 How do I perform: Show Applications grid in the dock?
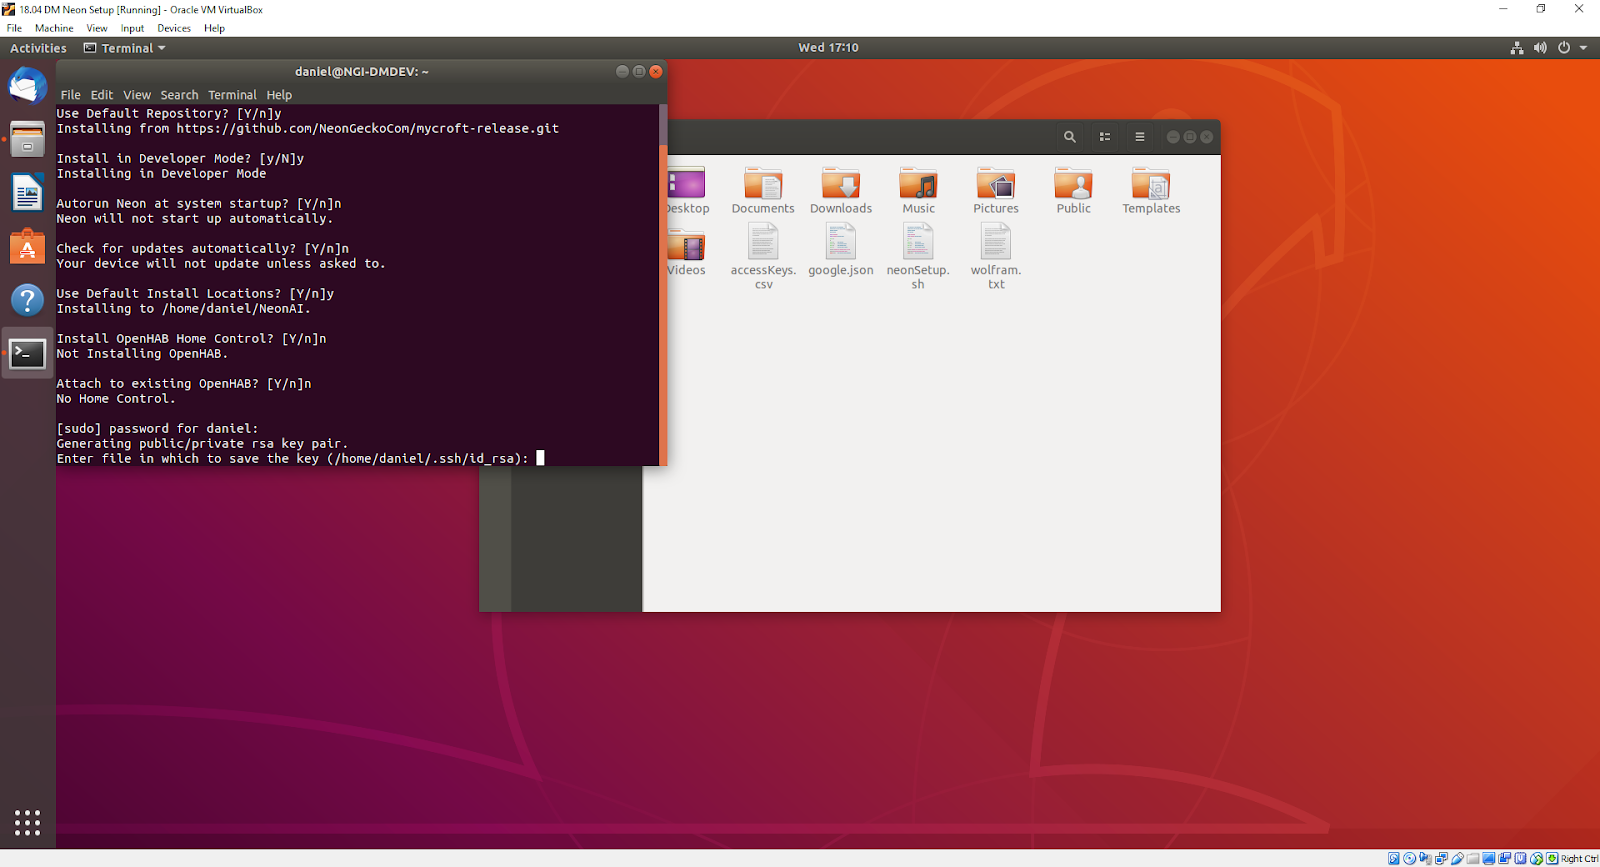click(x=28, y=822)
